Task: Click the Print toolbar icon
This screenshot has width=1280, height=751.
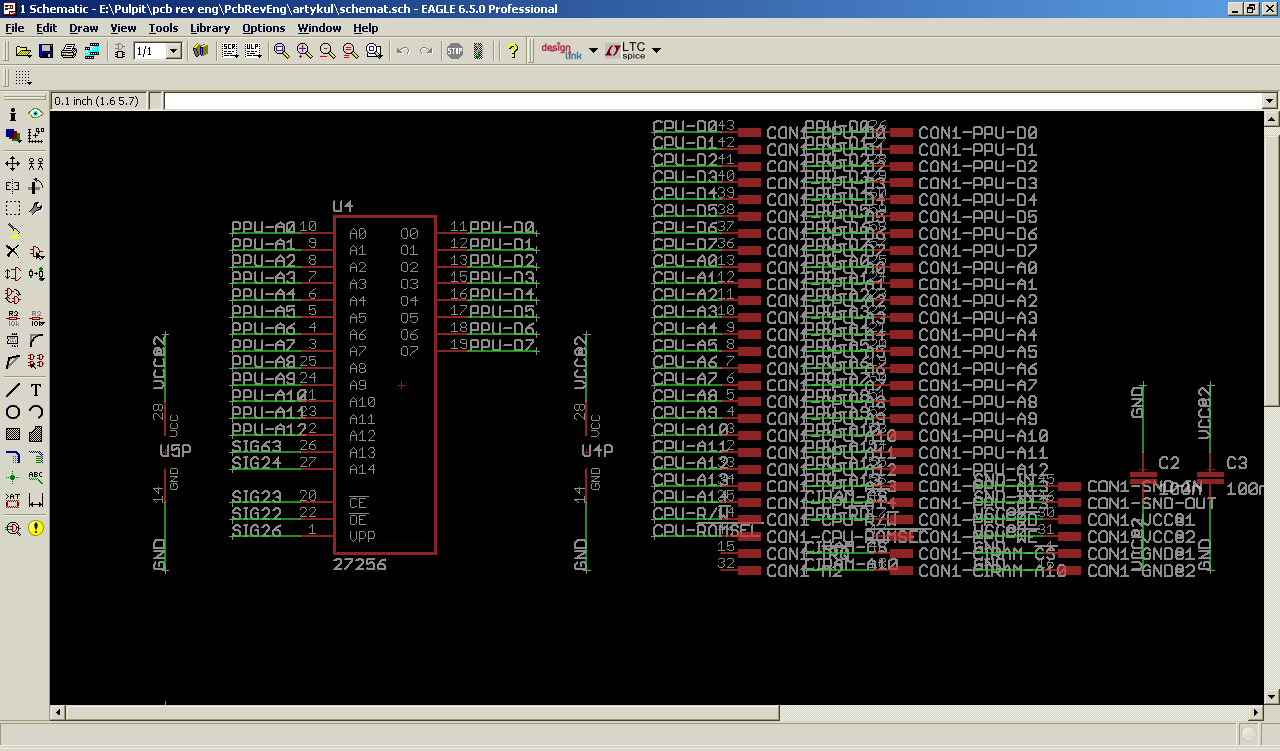Action: [69, 51]
